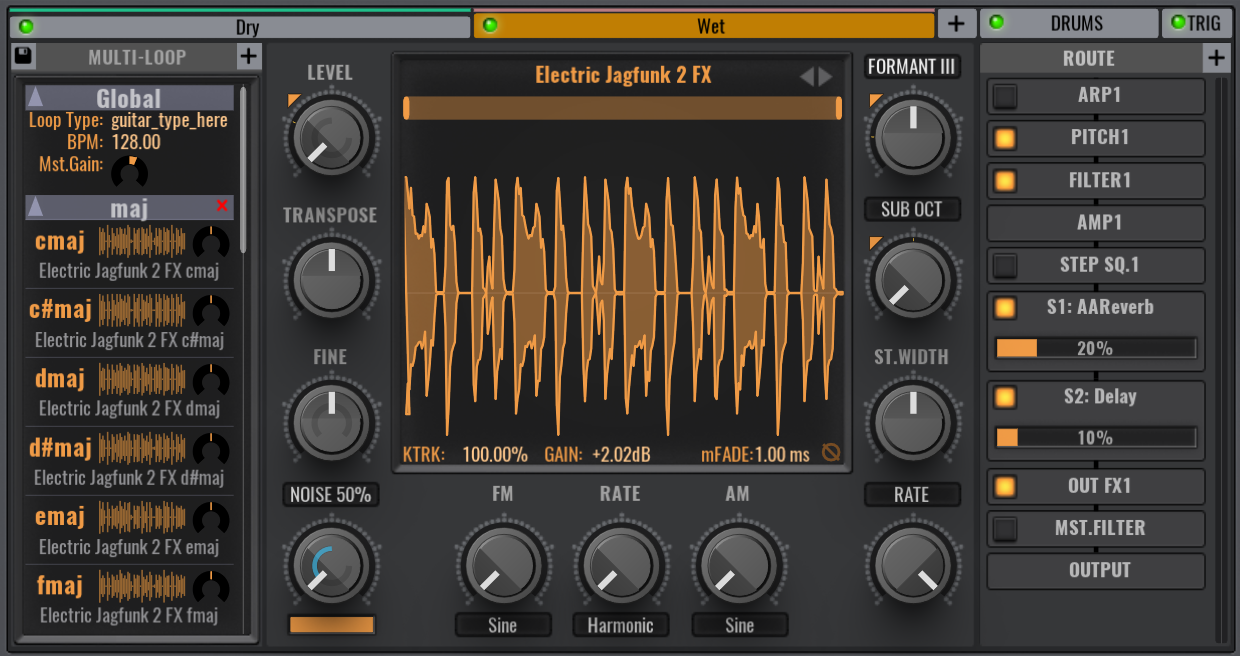Adjust the S1: AAReverb 20% slider
Screen dimensions: 1240x656
pyautogui.click(x=1096, y=348)
